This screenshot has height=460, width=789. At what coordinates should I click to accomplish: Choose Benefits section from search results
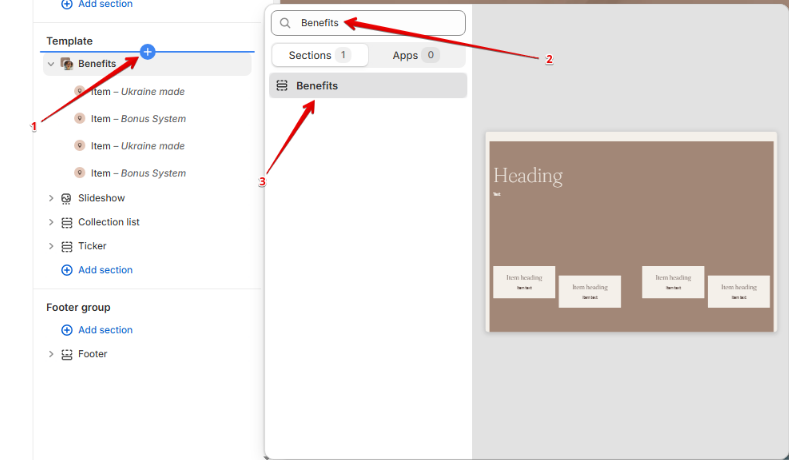(x=368, y=86)
